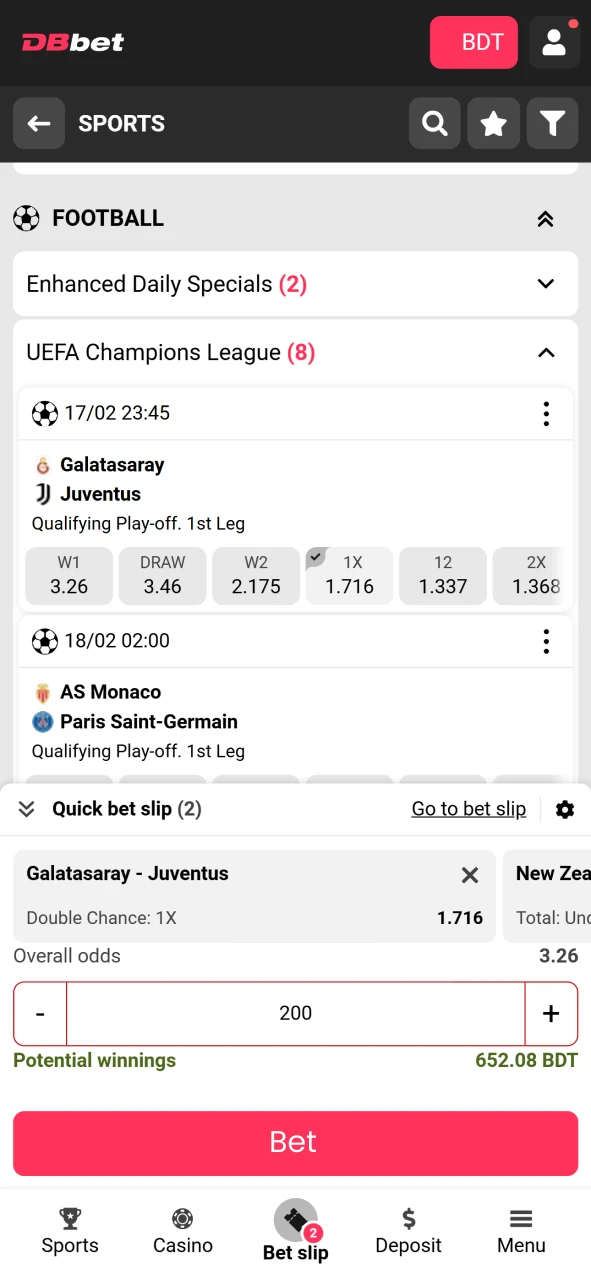Expand Enhanced Daily Specials section

tap(546, 284)
